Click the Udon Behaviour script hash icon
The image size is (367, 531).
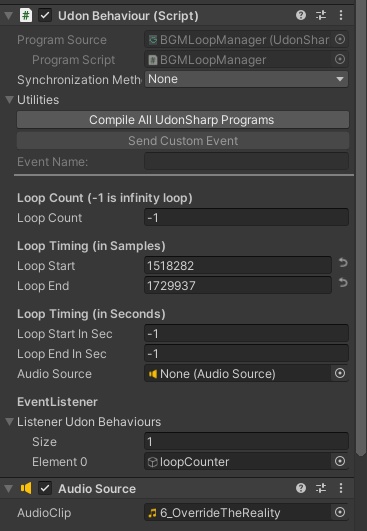[26, 16]
